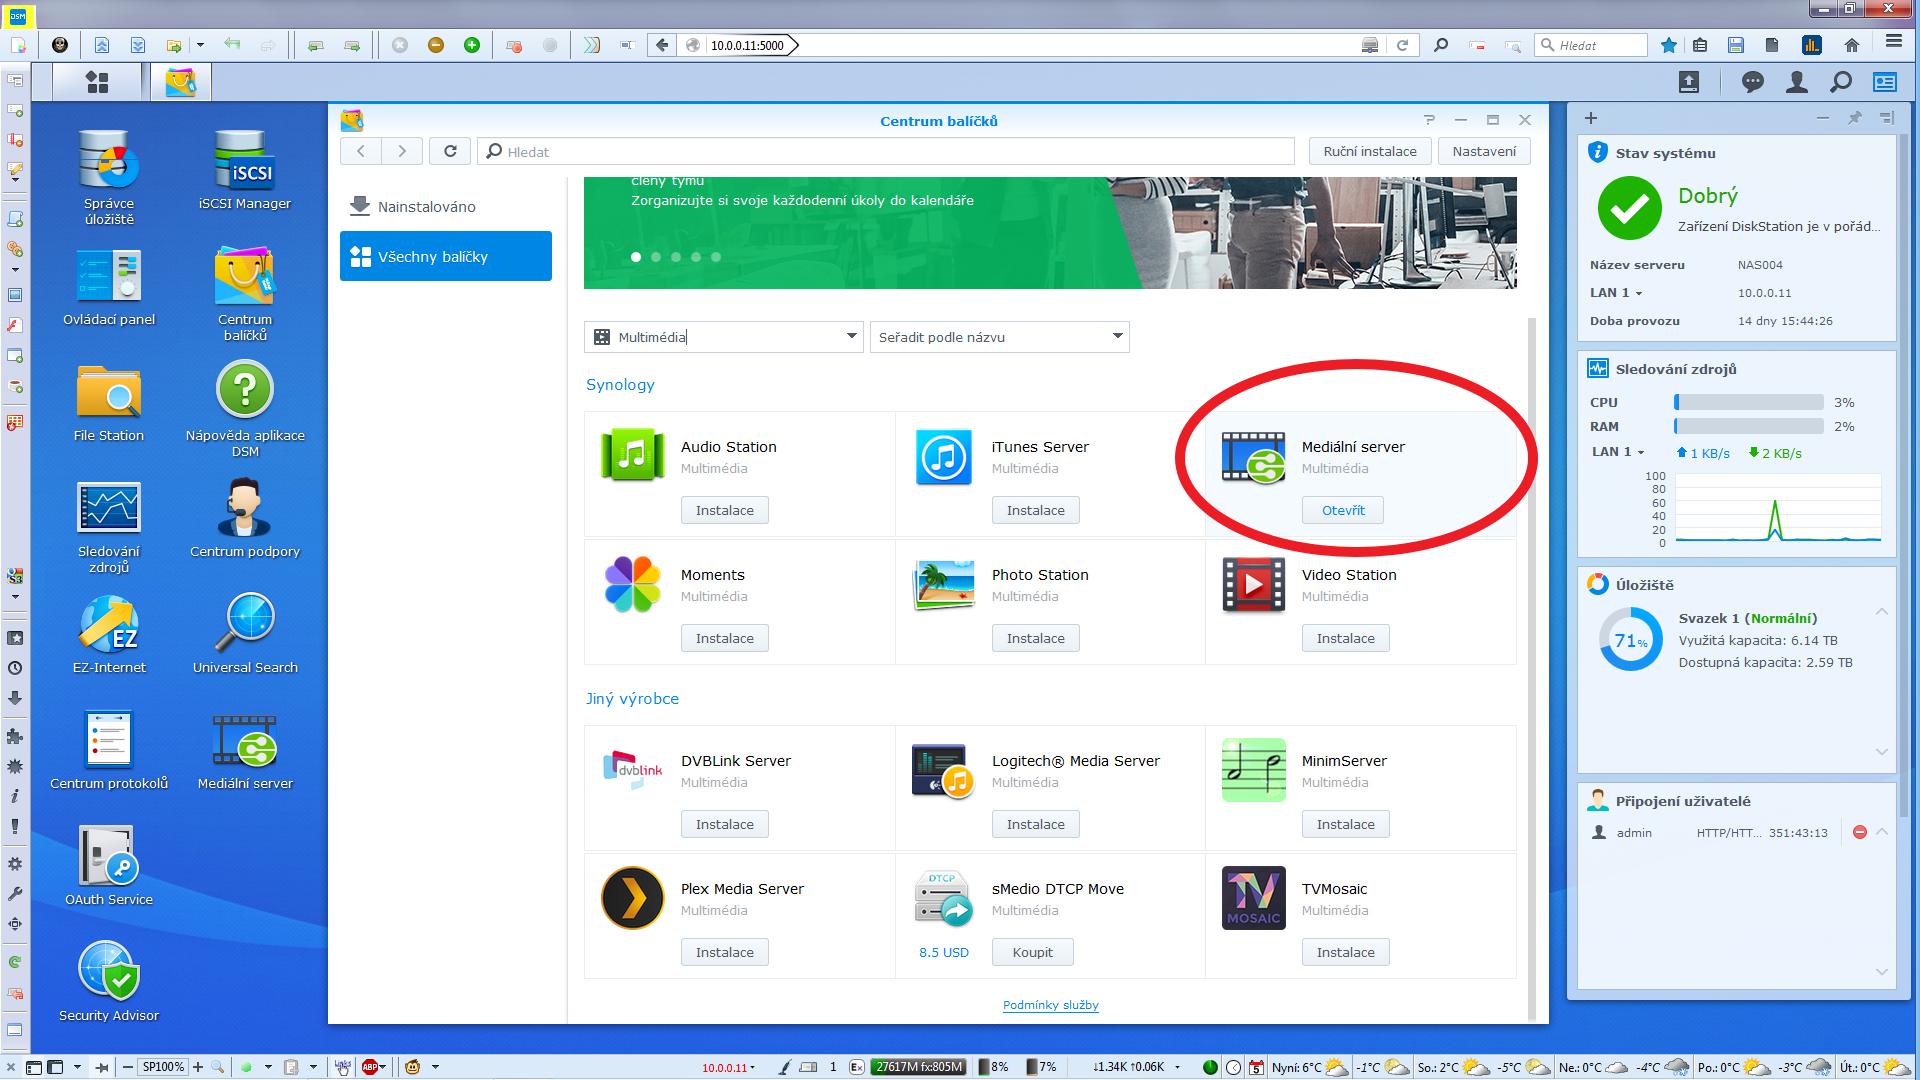Click Package Center back arrow
Image resolution: width=1920 pixels, height=1080 pixels.
point(361,151)
